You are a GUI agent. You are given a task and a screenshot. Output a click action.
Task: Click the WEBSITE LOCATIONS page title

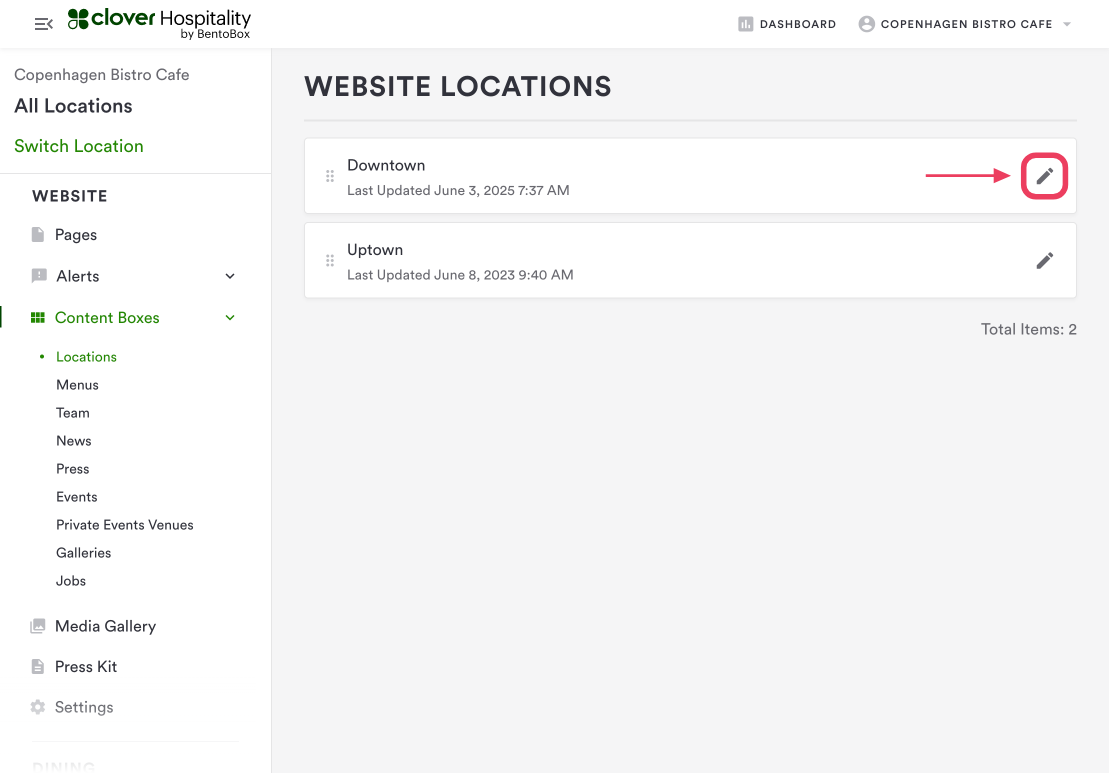[x=458, y=86]
